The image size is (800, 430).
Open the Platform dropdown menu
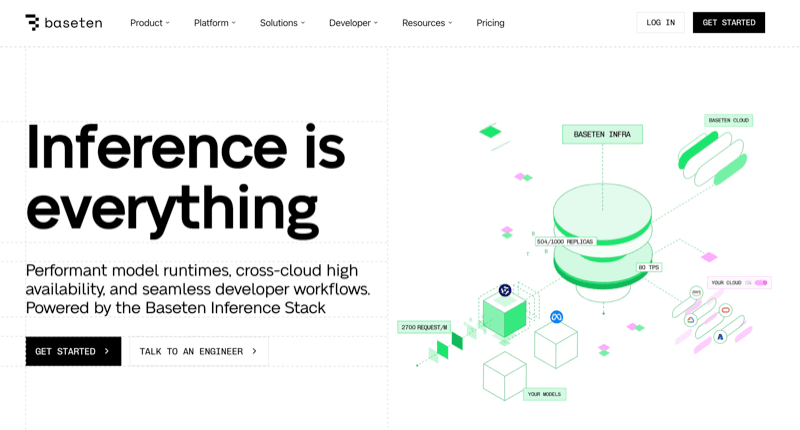(x=215, y=22)
